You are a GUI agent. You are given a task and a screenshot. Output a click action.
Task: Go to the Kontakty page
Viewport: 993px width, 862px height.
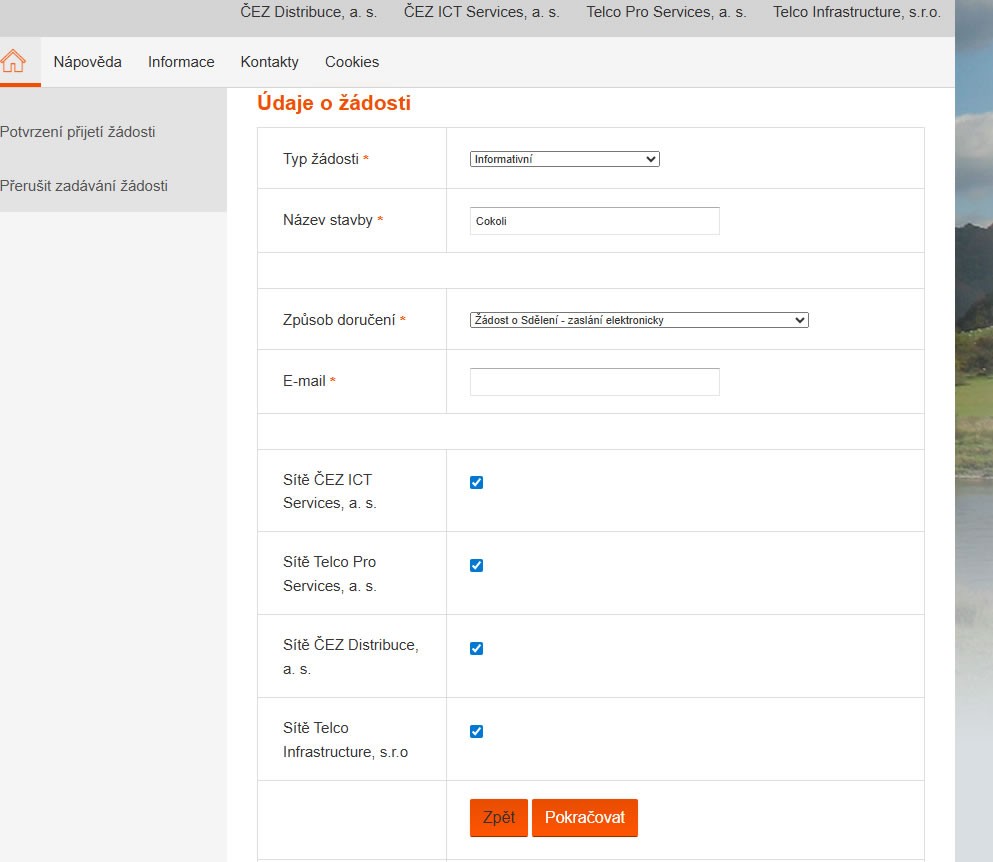pyautogui.click(x=269, y=62)
